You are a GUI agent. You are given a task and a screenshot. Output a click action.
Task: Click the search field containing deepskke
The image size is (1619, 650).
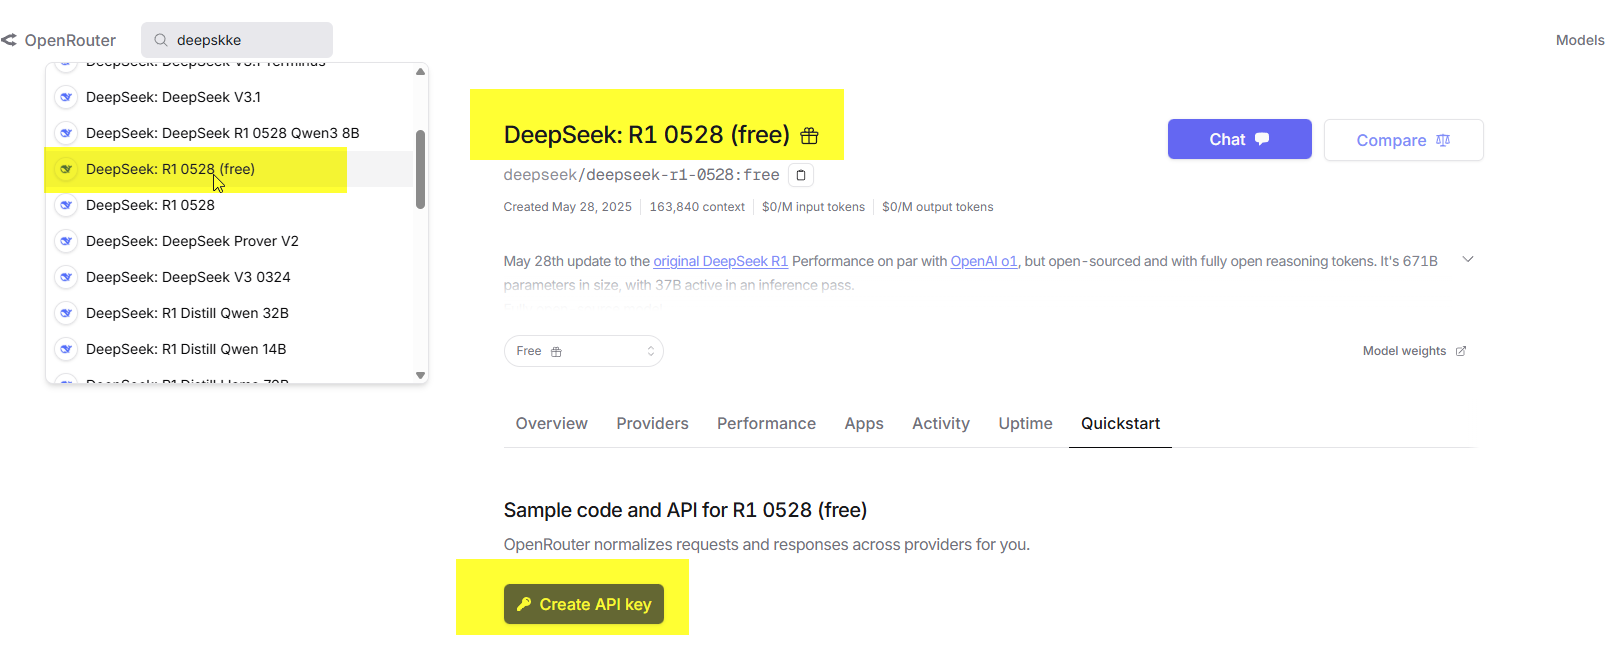[x=237, y=40]
